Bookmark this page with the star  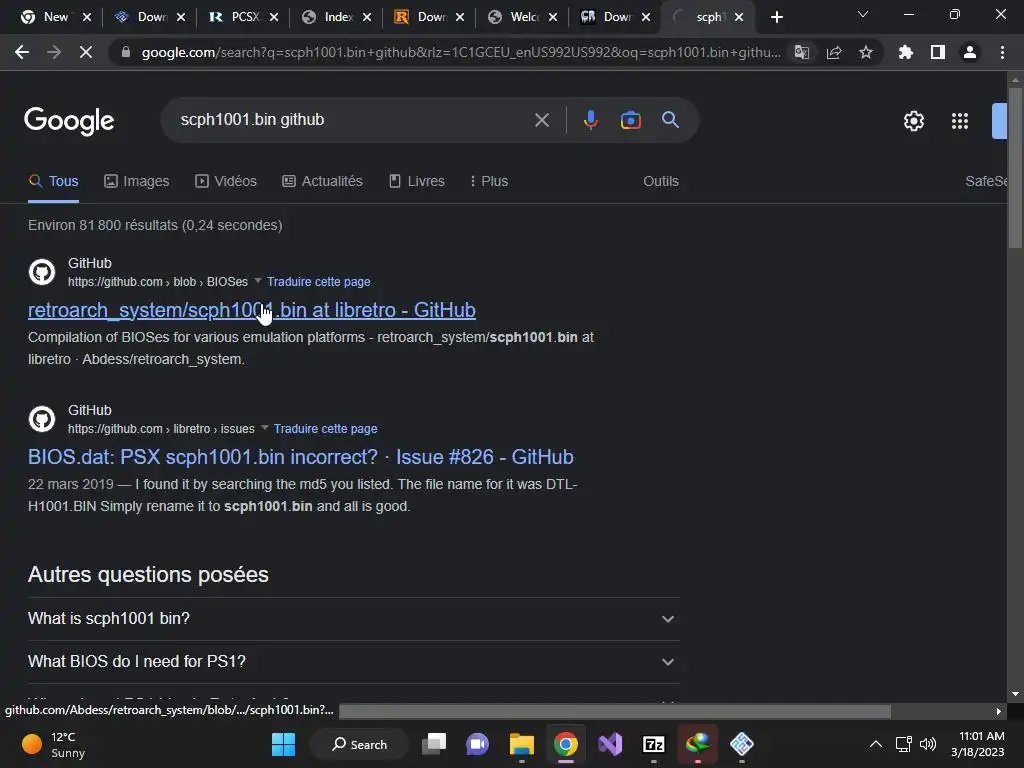coord(866,52)
